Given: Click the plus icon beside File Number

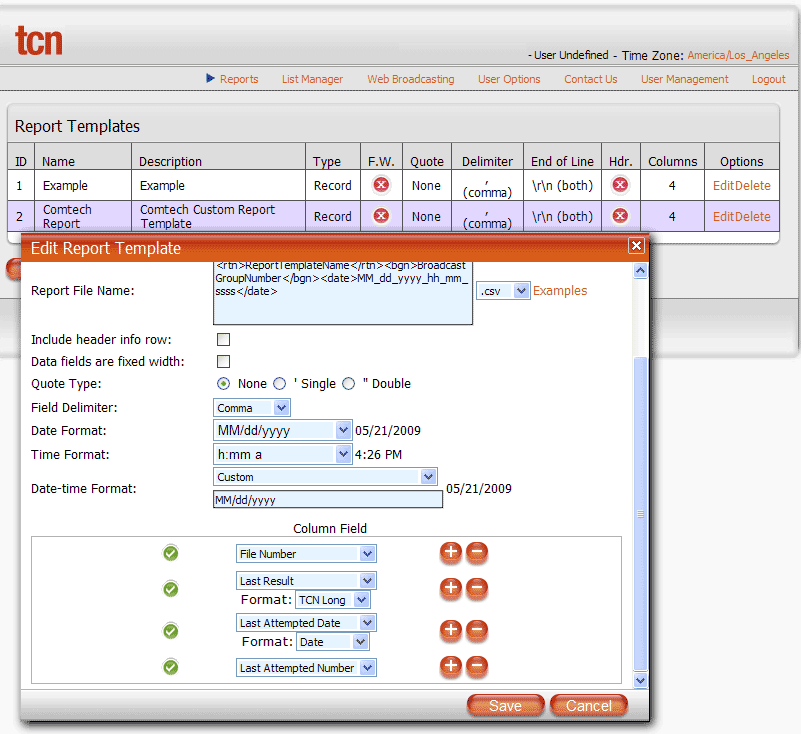Looking at the screenshot, I should [x=451, y=553].
